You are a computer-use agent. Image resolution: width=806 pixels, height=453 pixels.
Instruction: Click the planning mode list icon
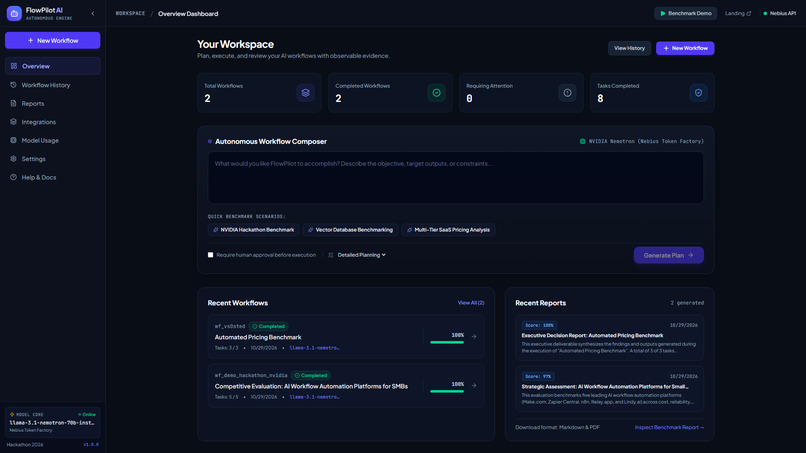coord(331,255)
